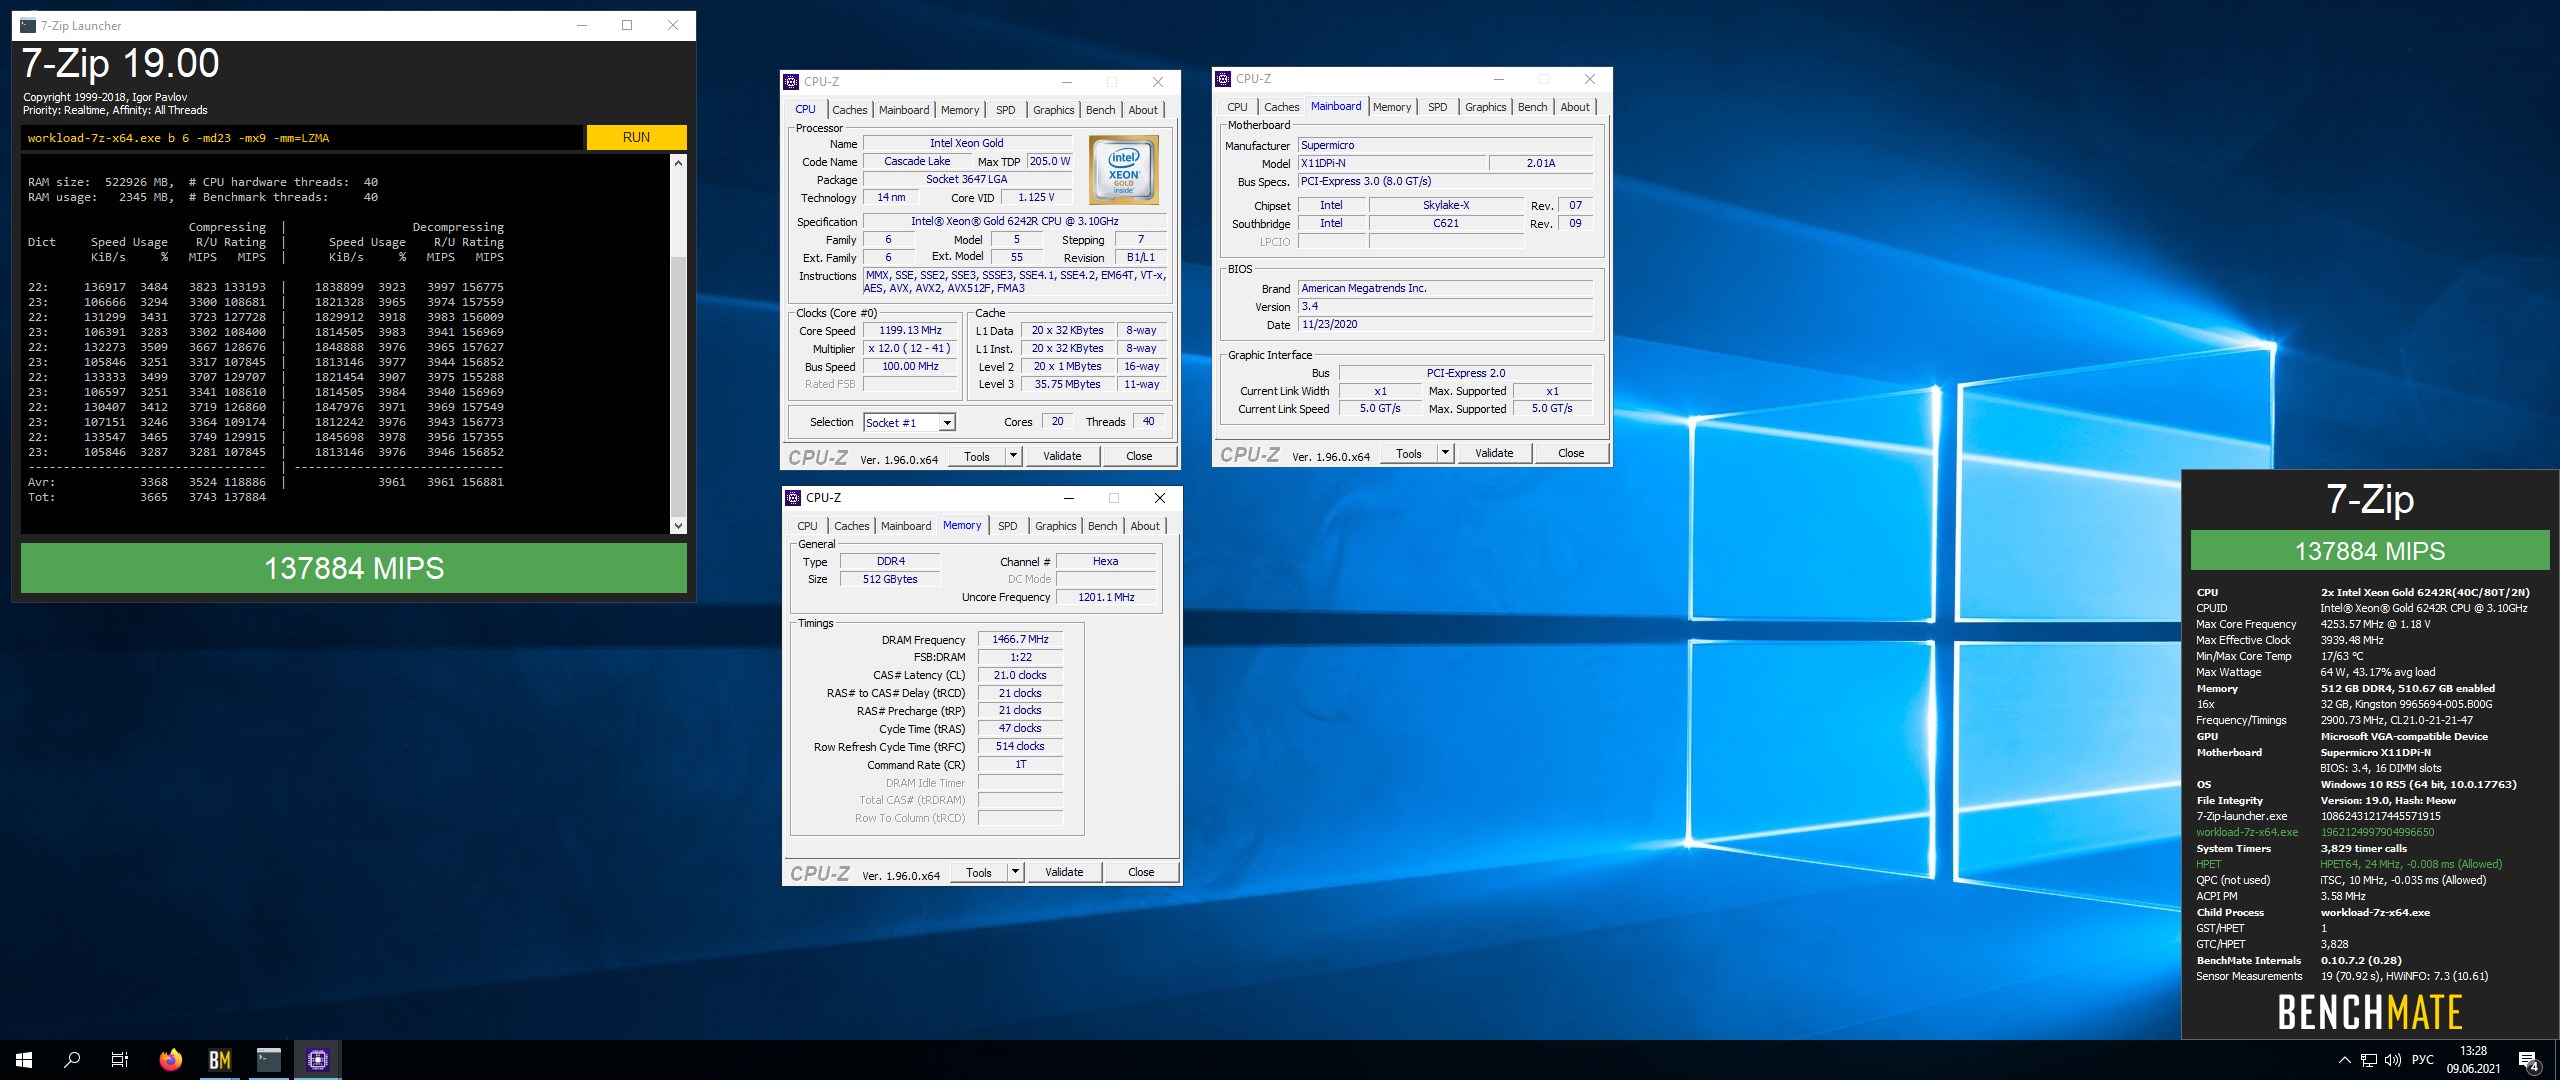Click the RUN button in 7-Zip Launcher

click(x=636, y=137)
